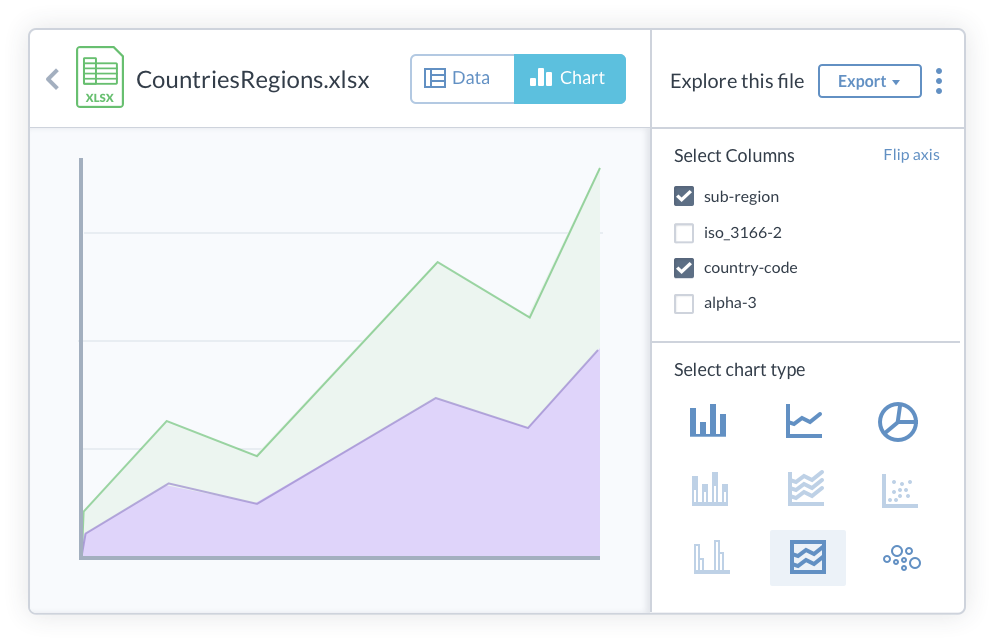994x644 pixels.
Task: Select the bar chart type icon
Action: point(708,421)
